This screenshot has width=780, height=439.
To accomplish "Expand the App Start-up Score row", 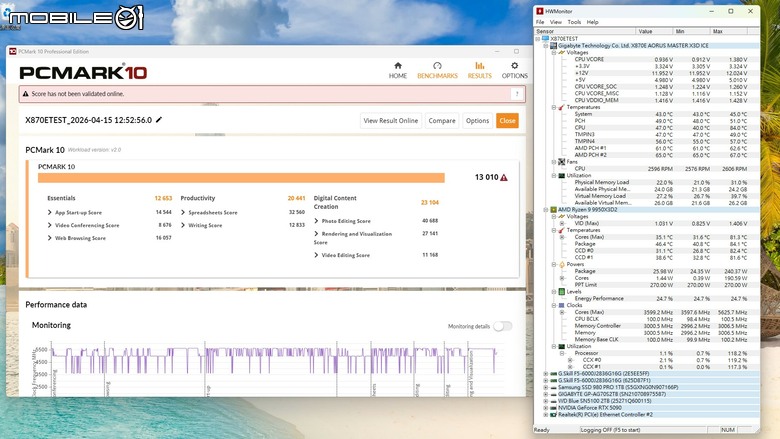I will point(49,212).
